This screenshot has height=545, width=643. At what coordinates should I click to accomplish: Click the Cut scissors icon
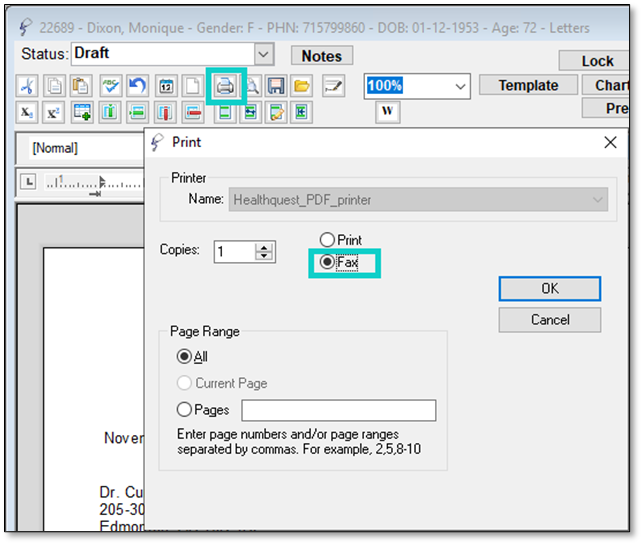point(27,86)
